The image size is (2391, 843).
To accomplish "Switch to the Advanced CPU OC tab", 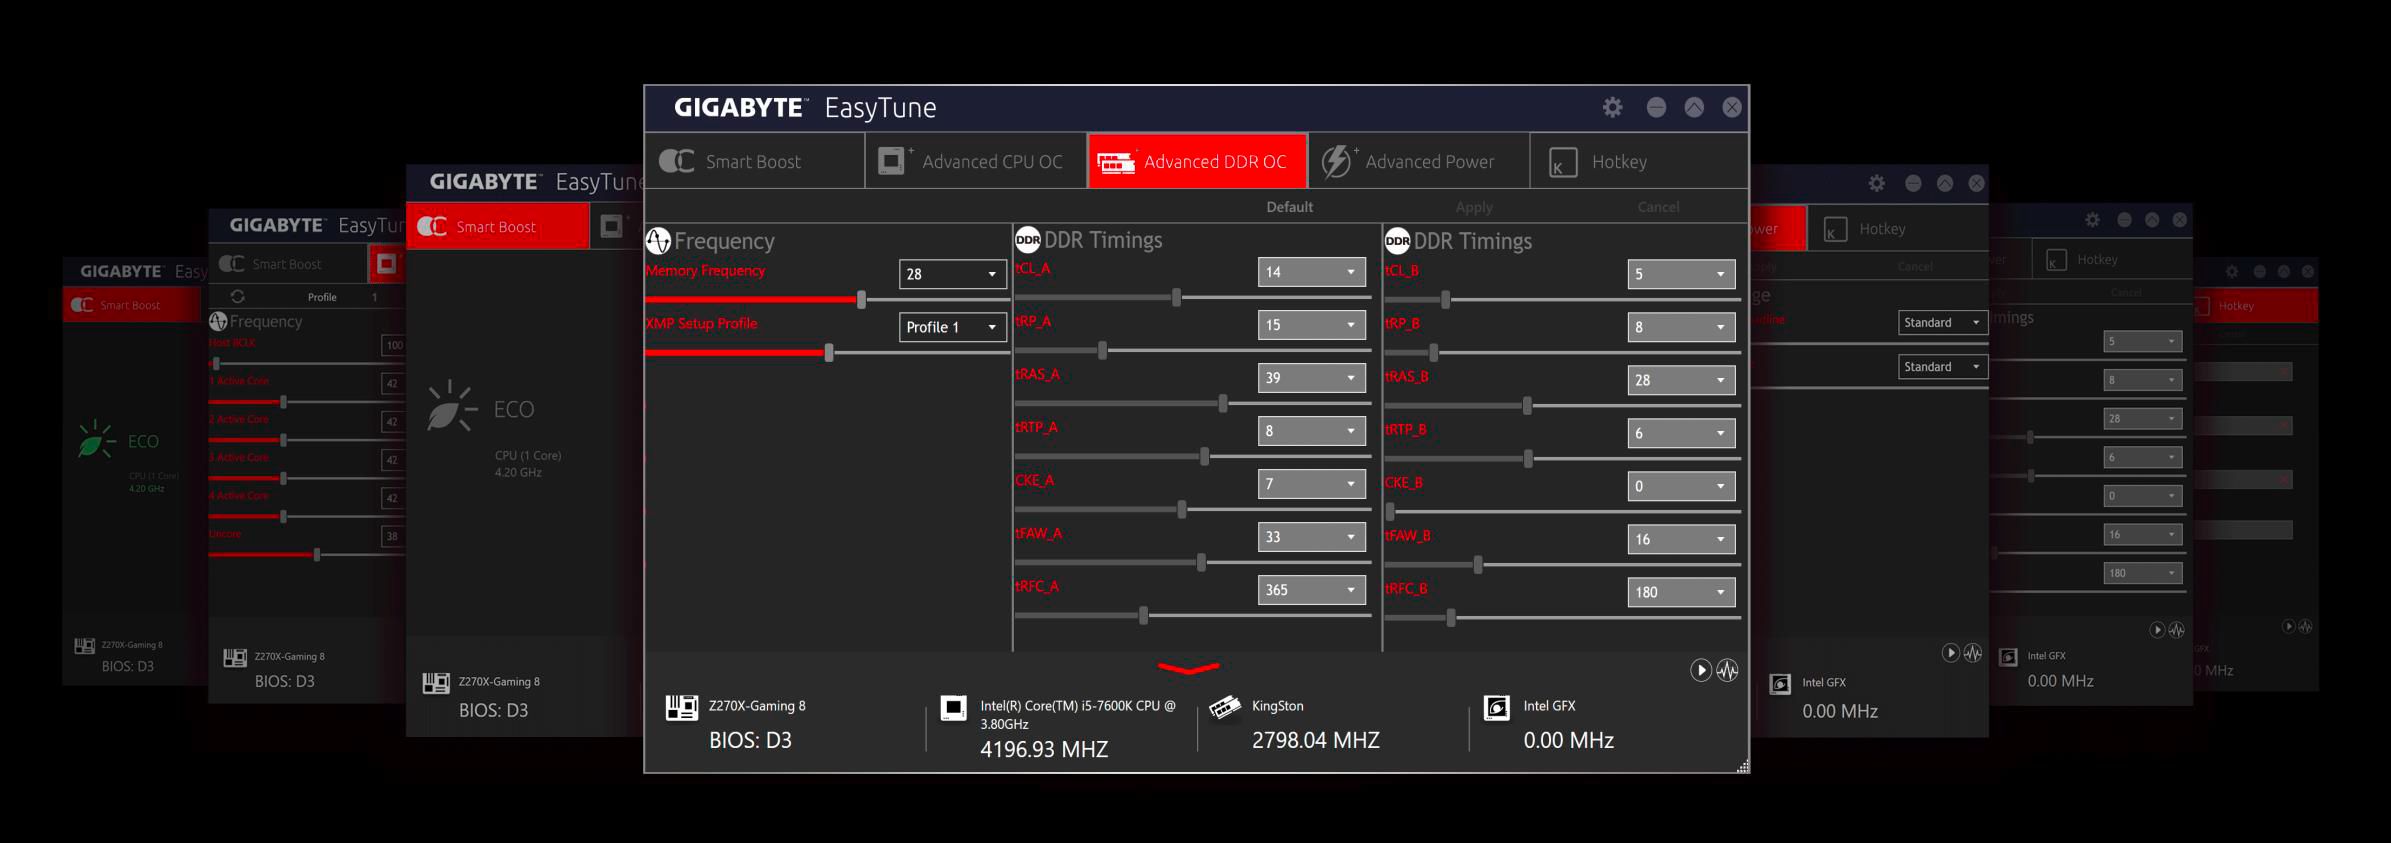I will click(x=976, y=161).
